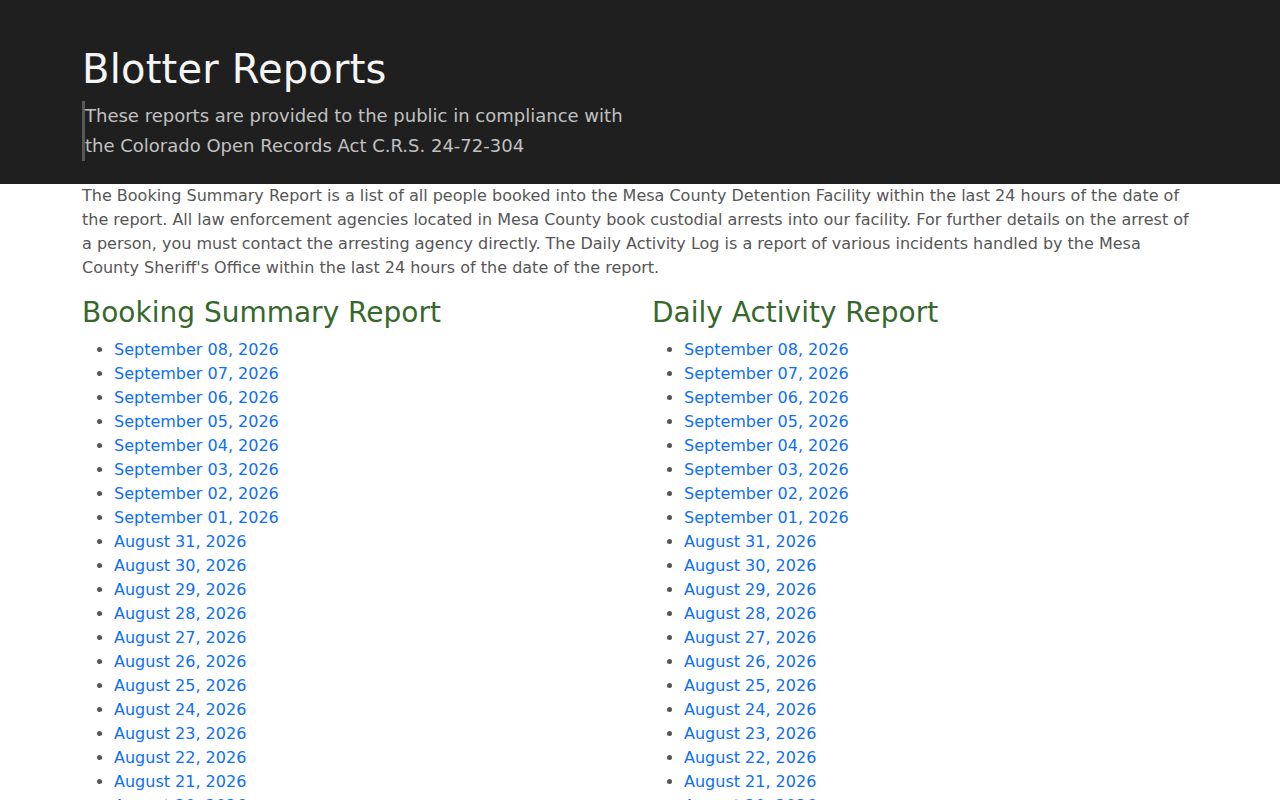
Task: Open Booking Summary Report for September 01, 2026
Action: [x=196, y=517]
